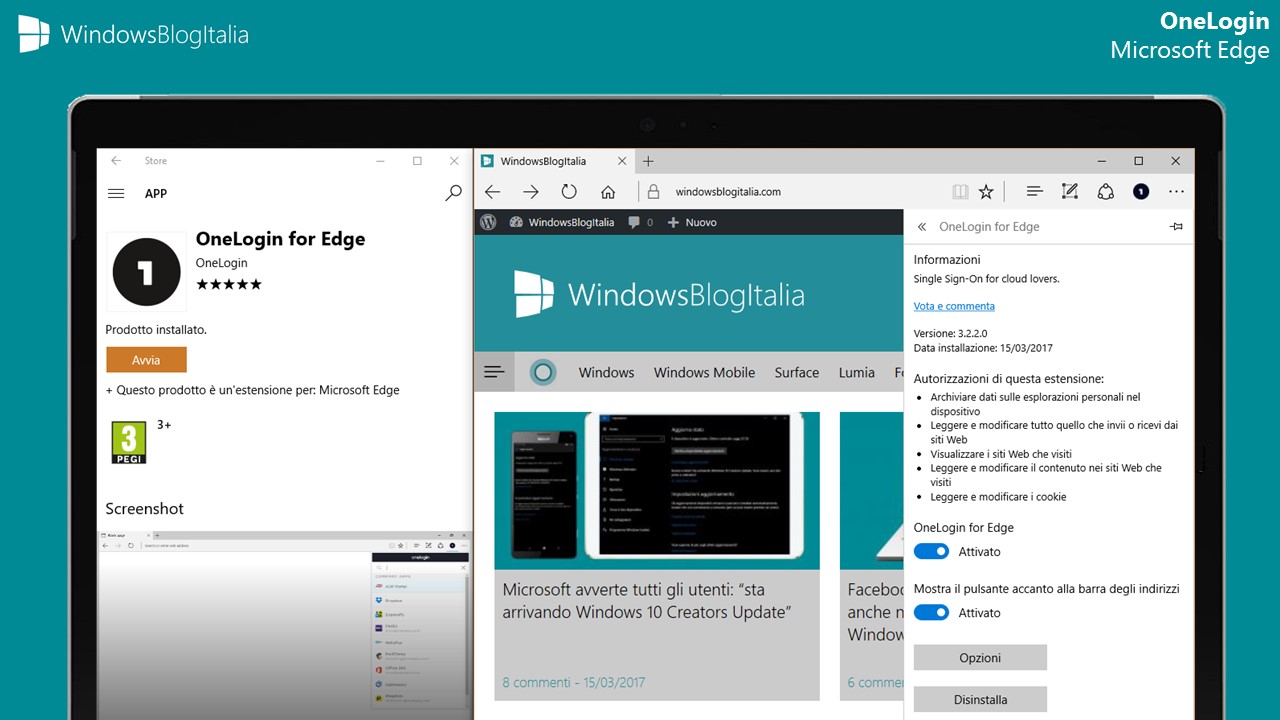Open Edge more actions menu
This screenshot has height=720, width=1280.
coord(1176,192)
